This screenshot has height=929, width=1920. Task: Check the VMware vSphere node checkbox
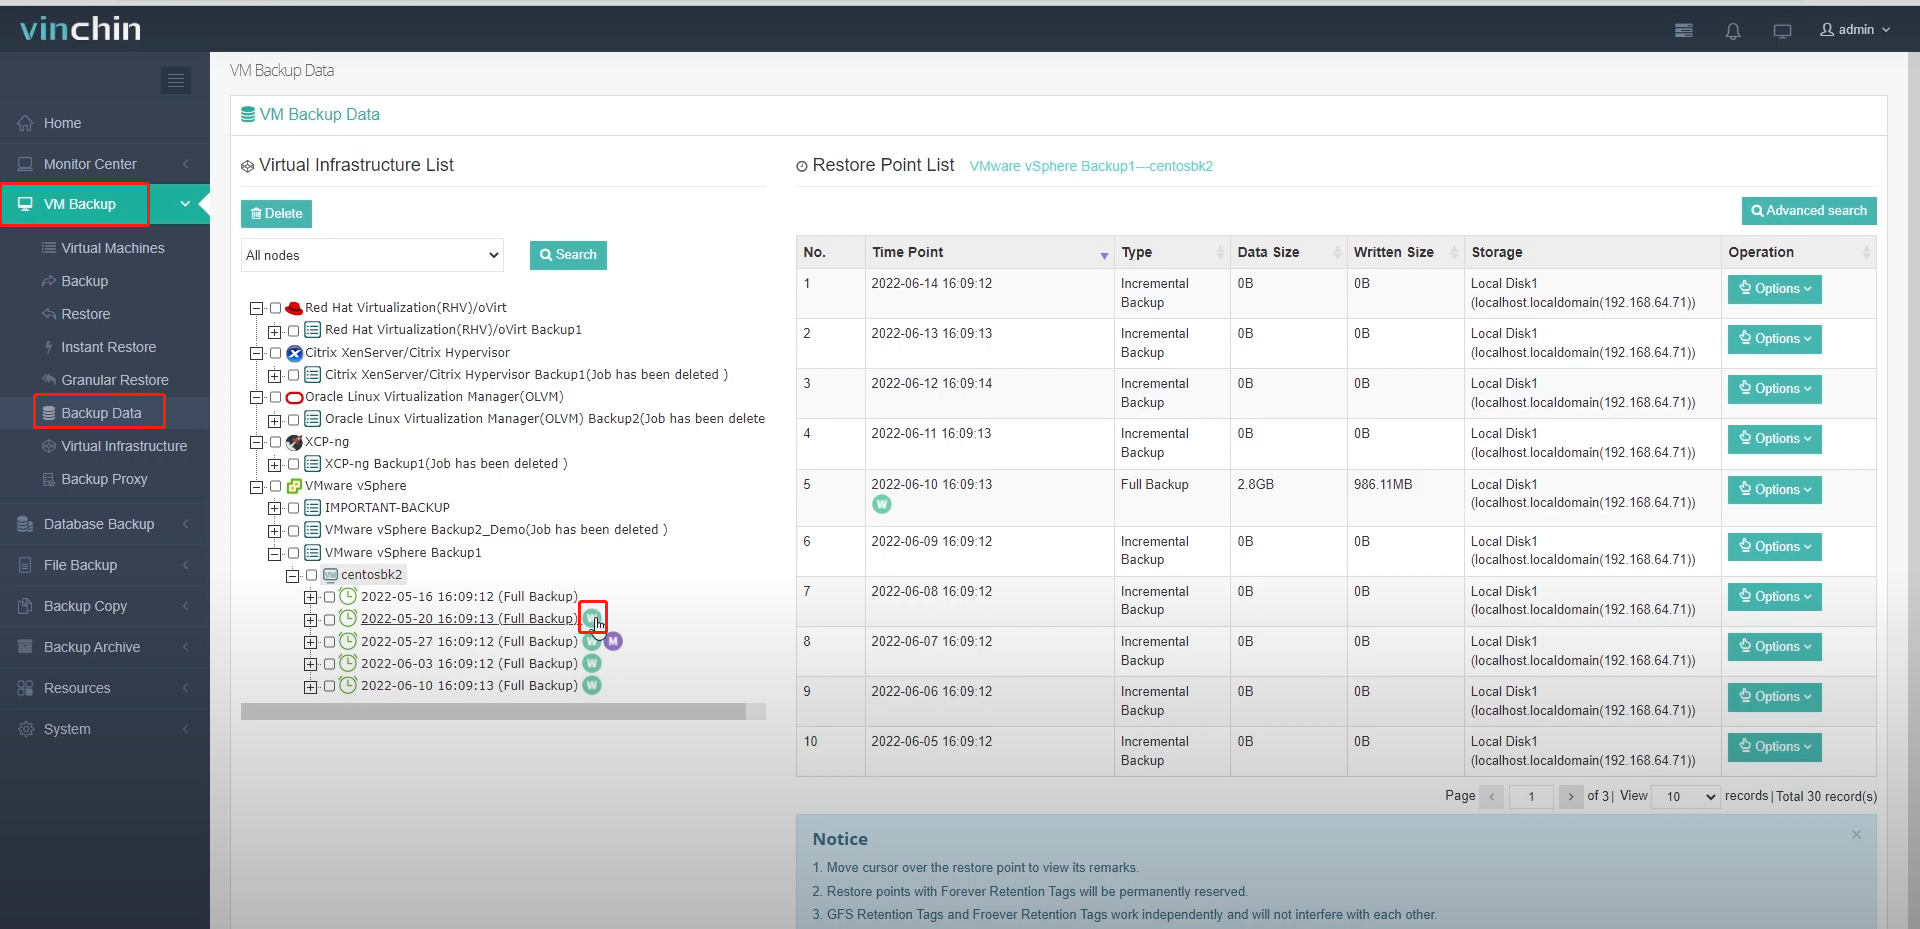click(275, 486)
